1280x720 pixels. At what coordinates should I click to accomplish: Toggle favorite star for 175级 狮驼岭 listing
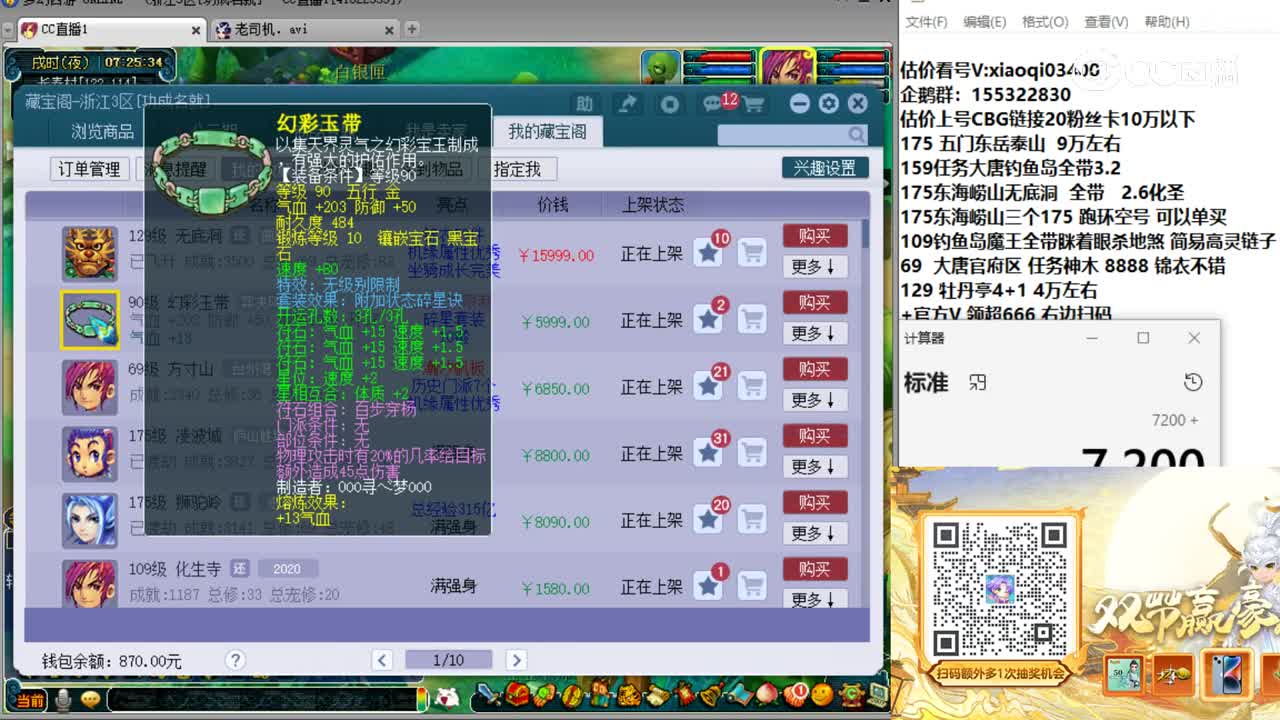pos(708,520)
